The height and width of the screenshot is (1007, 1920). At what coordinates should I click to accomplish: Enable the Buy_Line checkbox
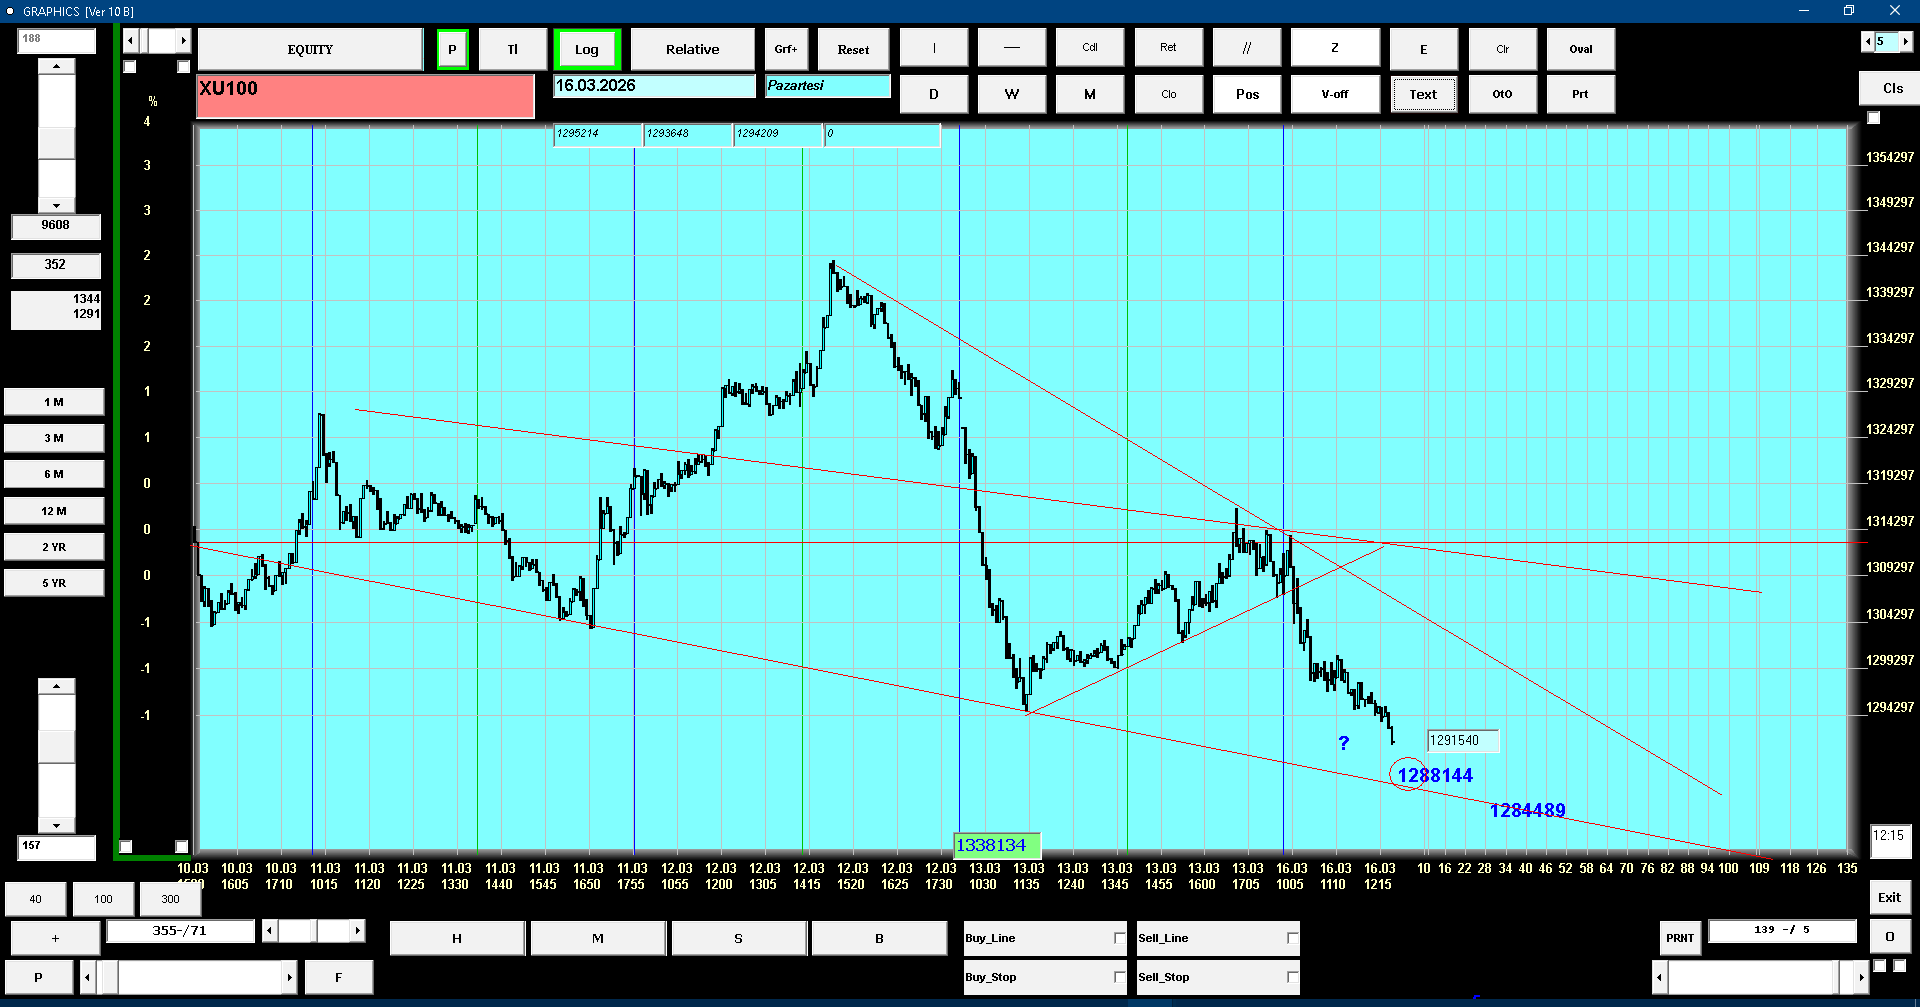coord(1119,938)
